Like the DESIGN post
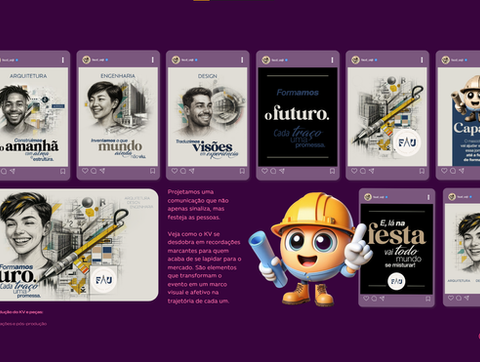 point(174,171)
